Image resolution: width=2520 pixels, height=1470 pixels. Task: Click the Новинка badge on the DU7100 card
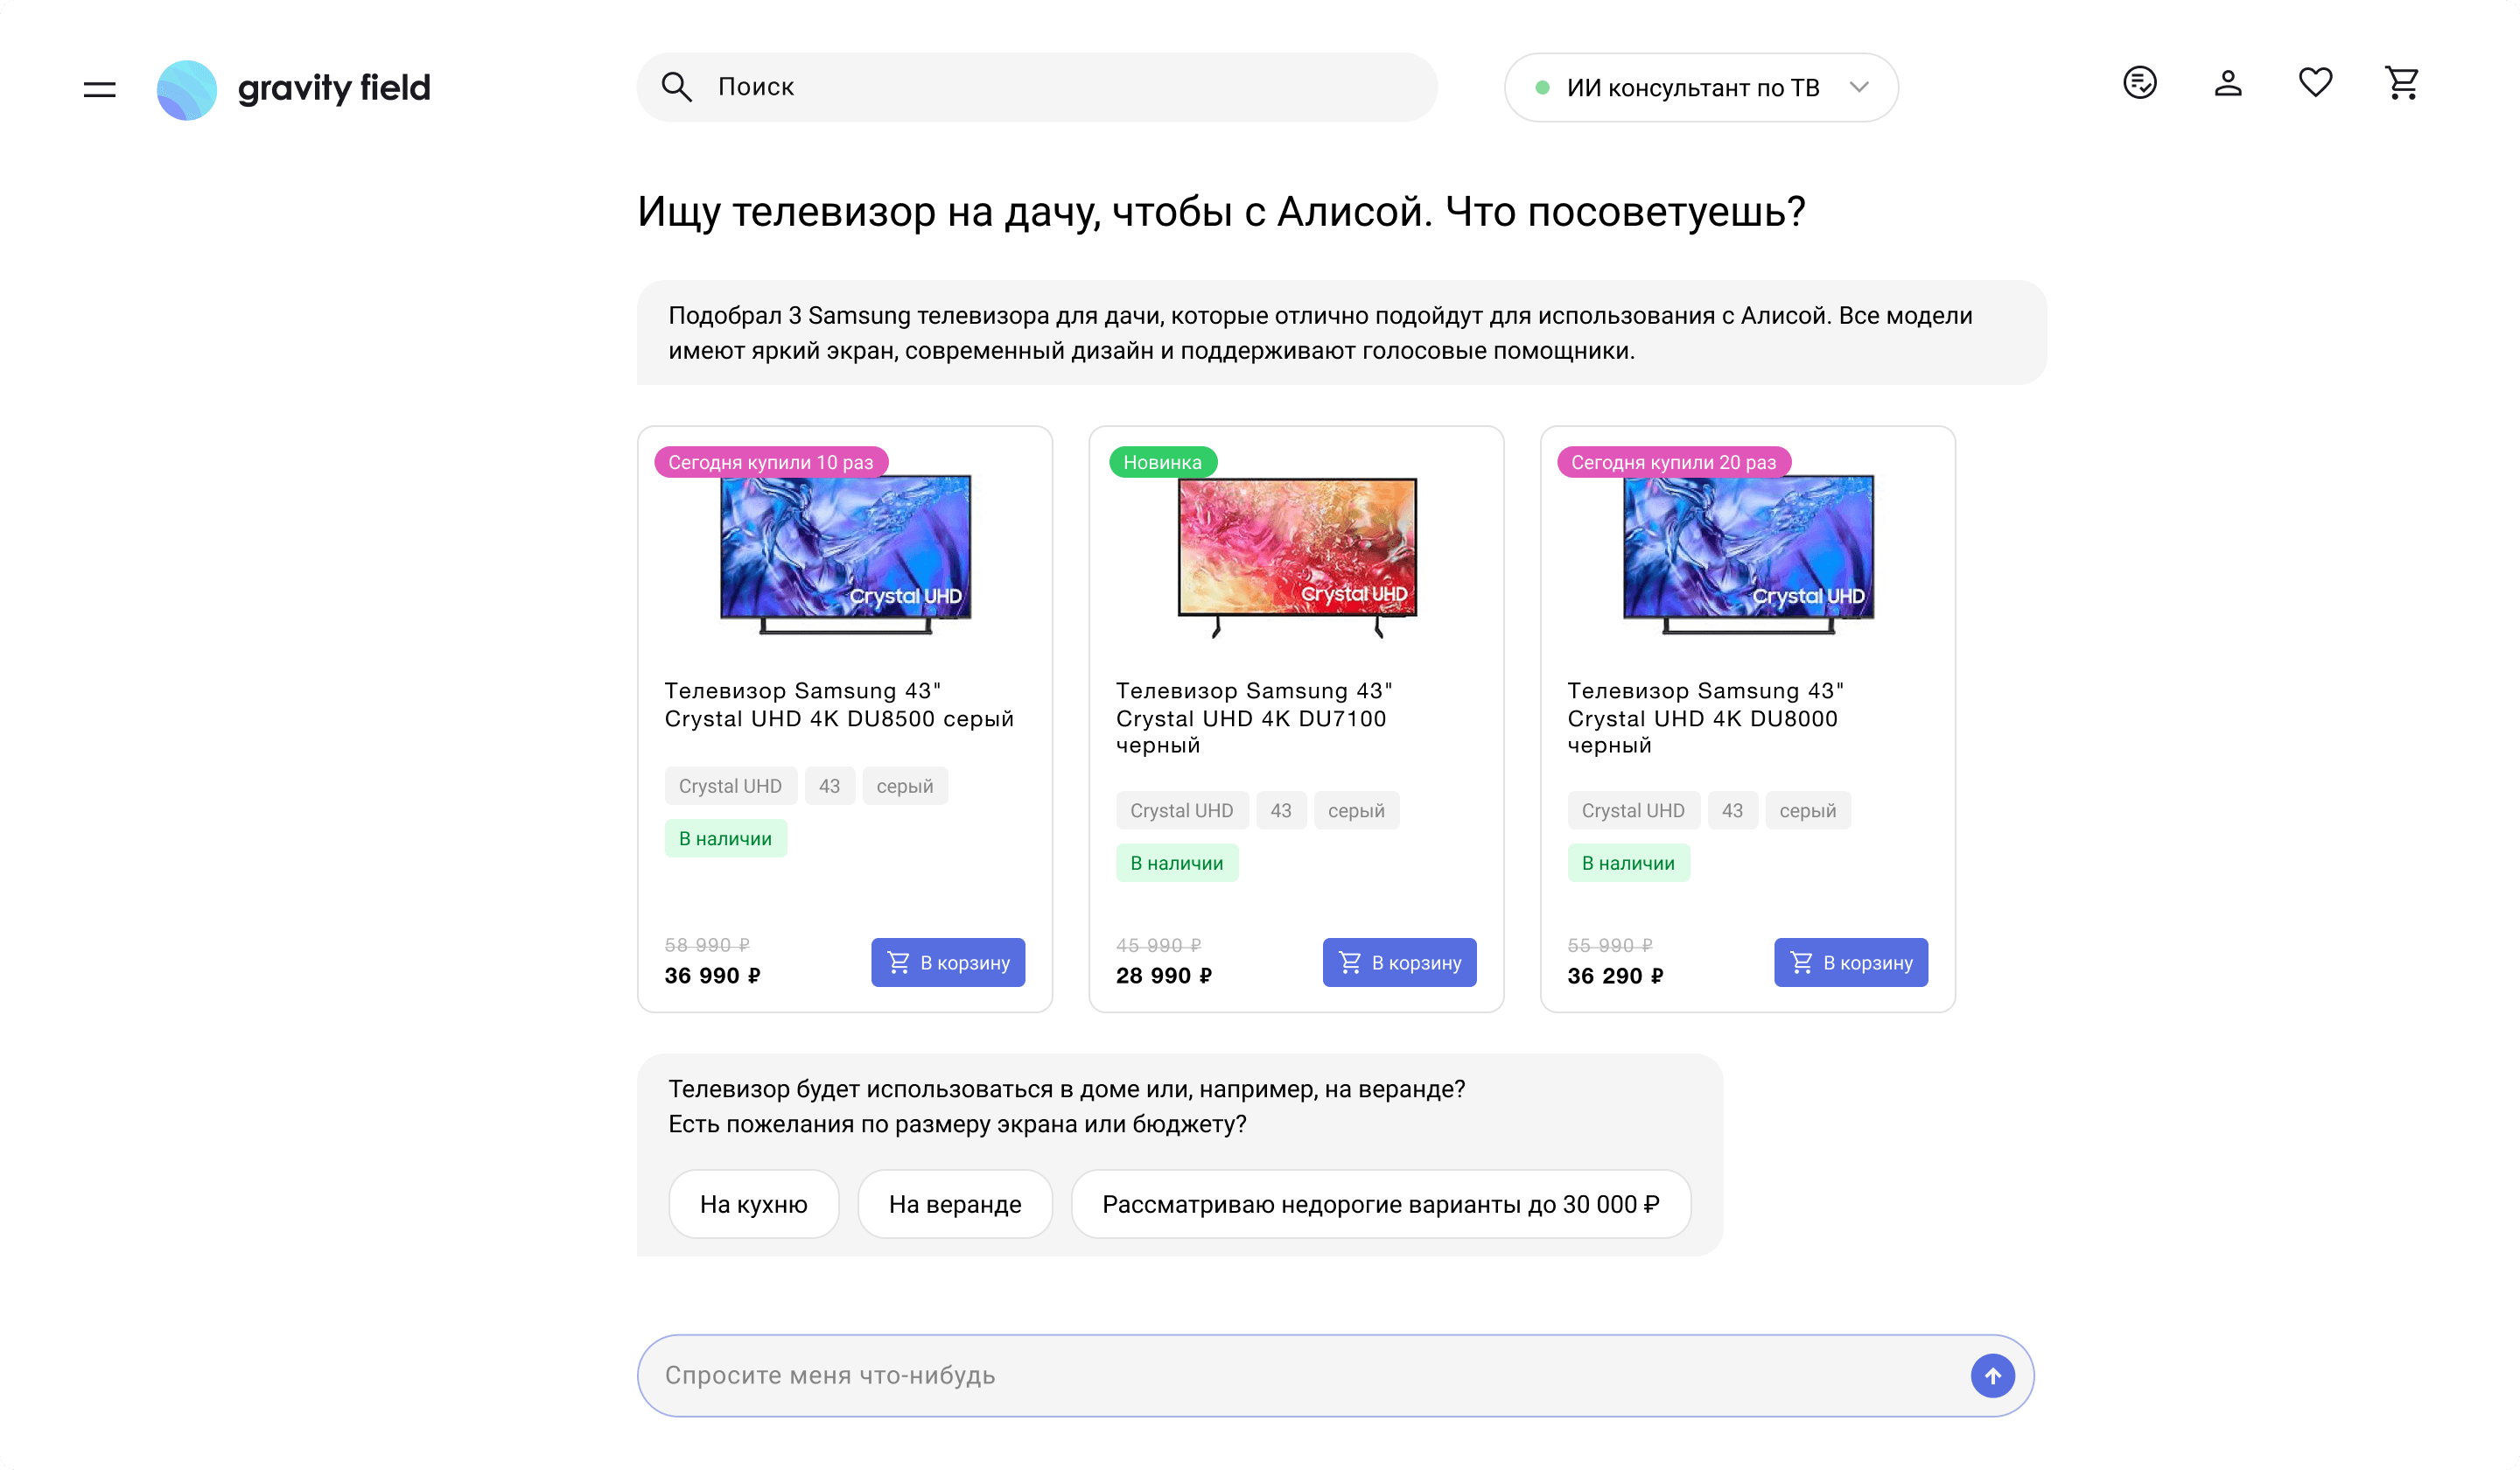click(1161, 462)
